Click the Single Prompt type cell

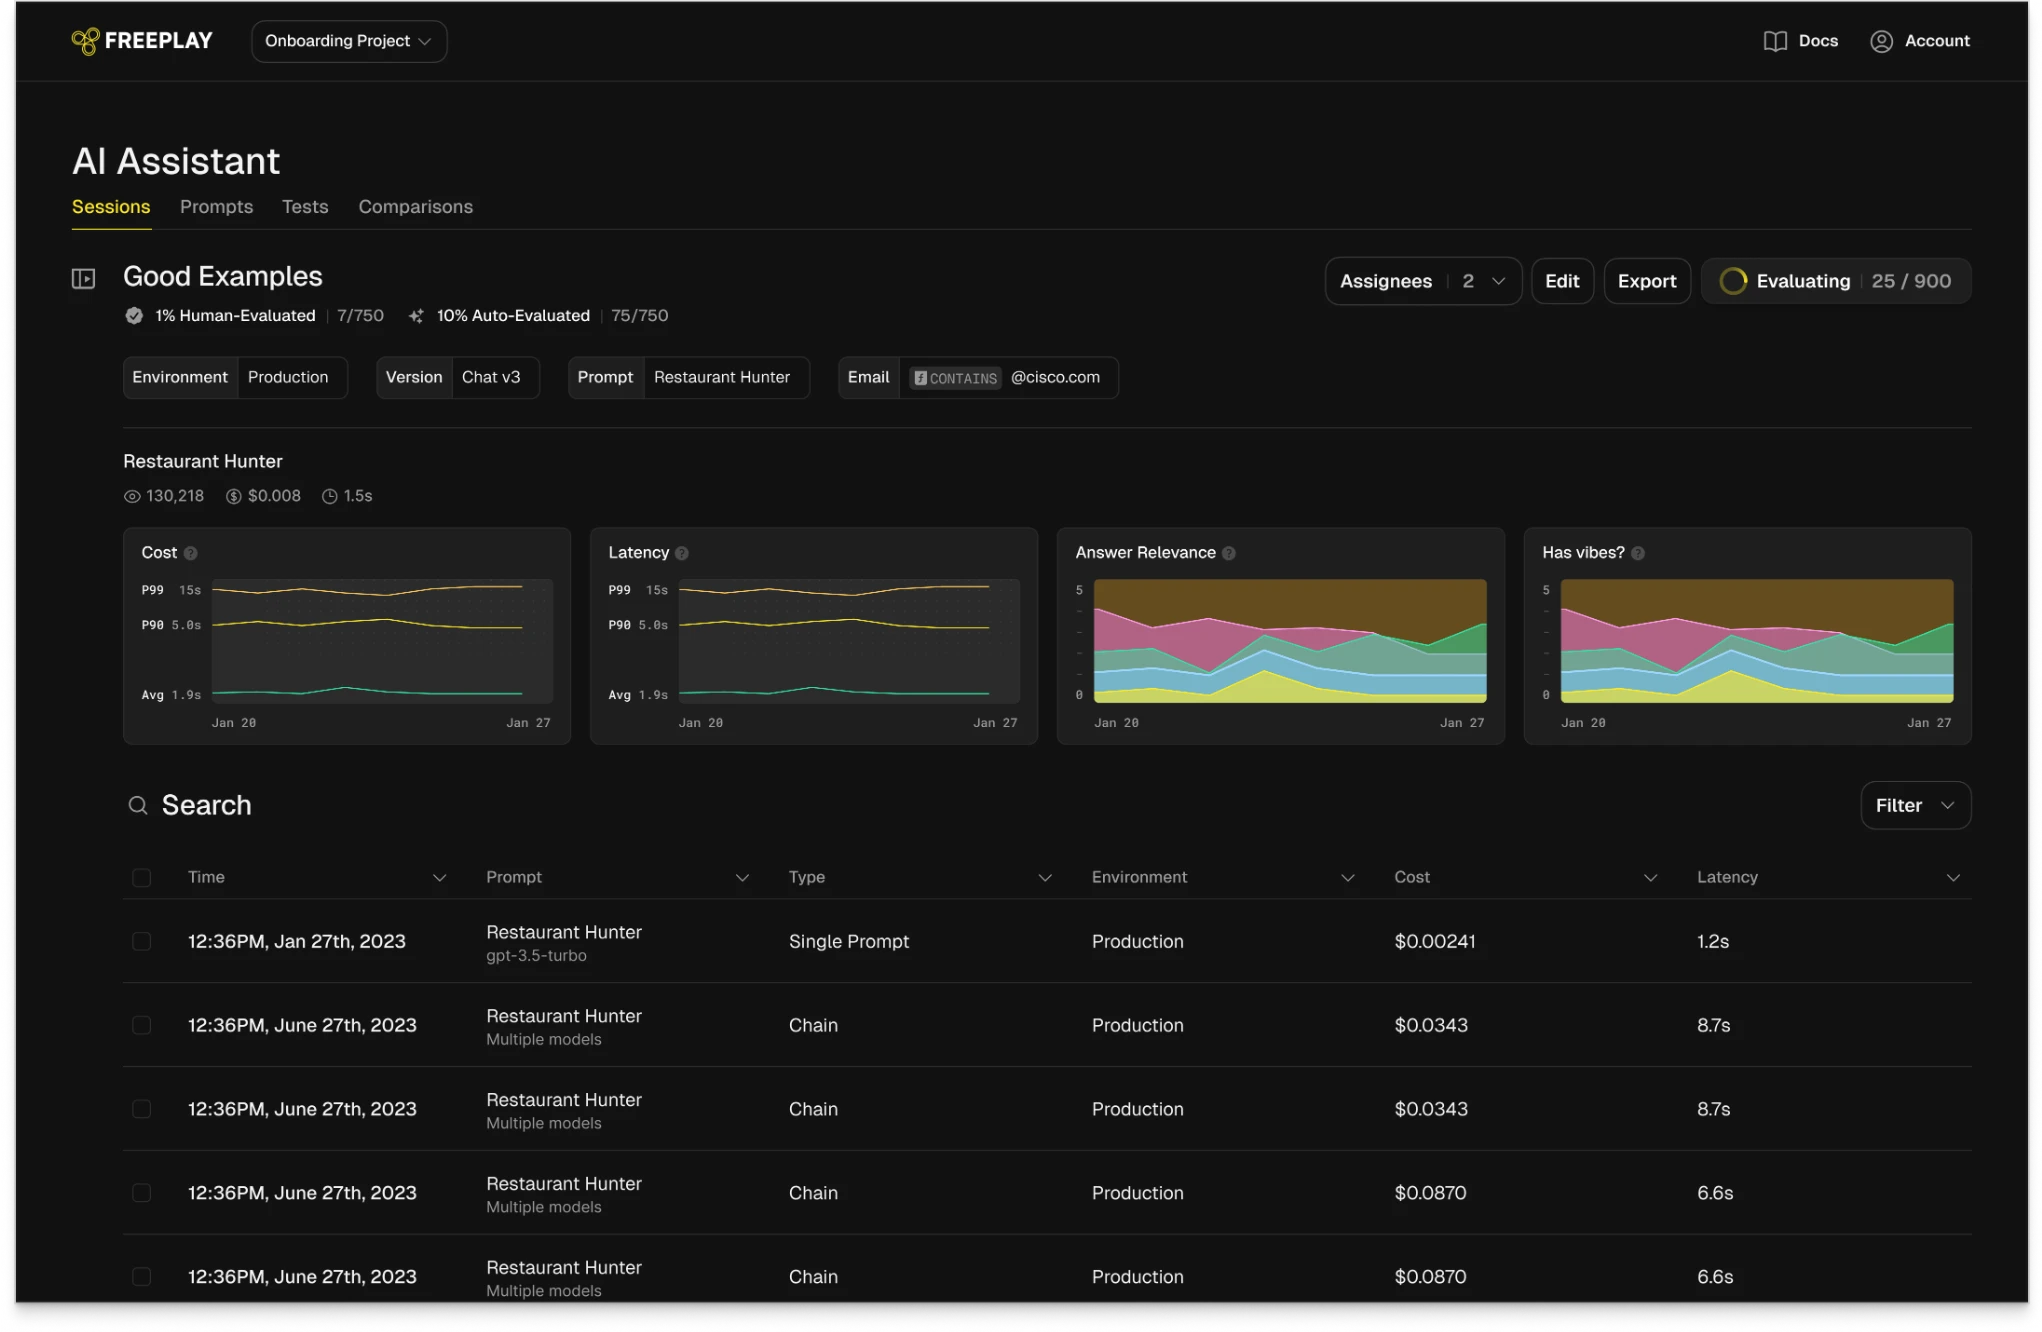click(849, 942)
